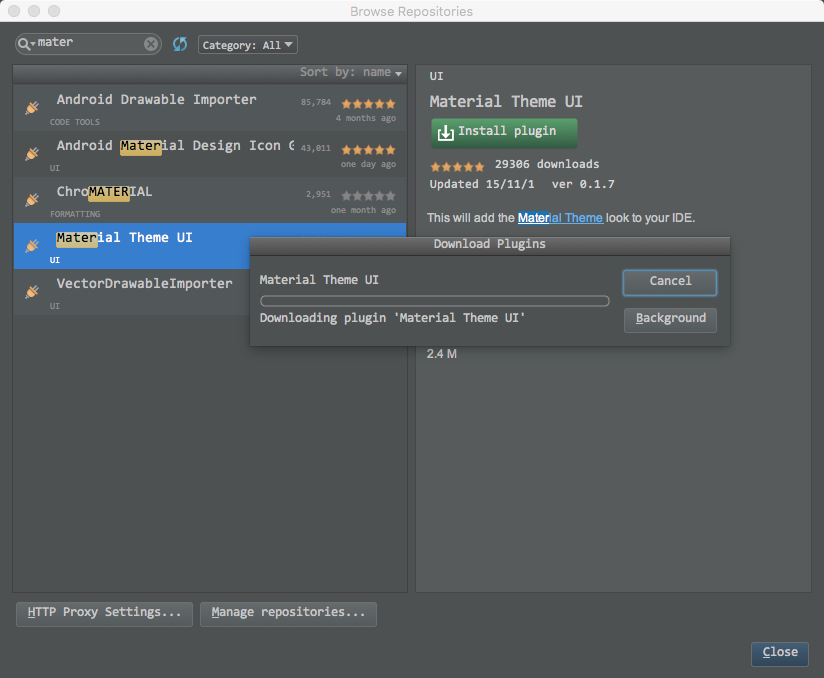Click the window's red close button

click(x=14, y=11)
